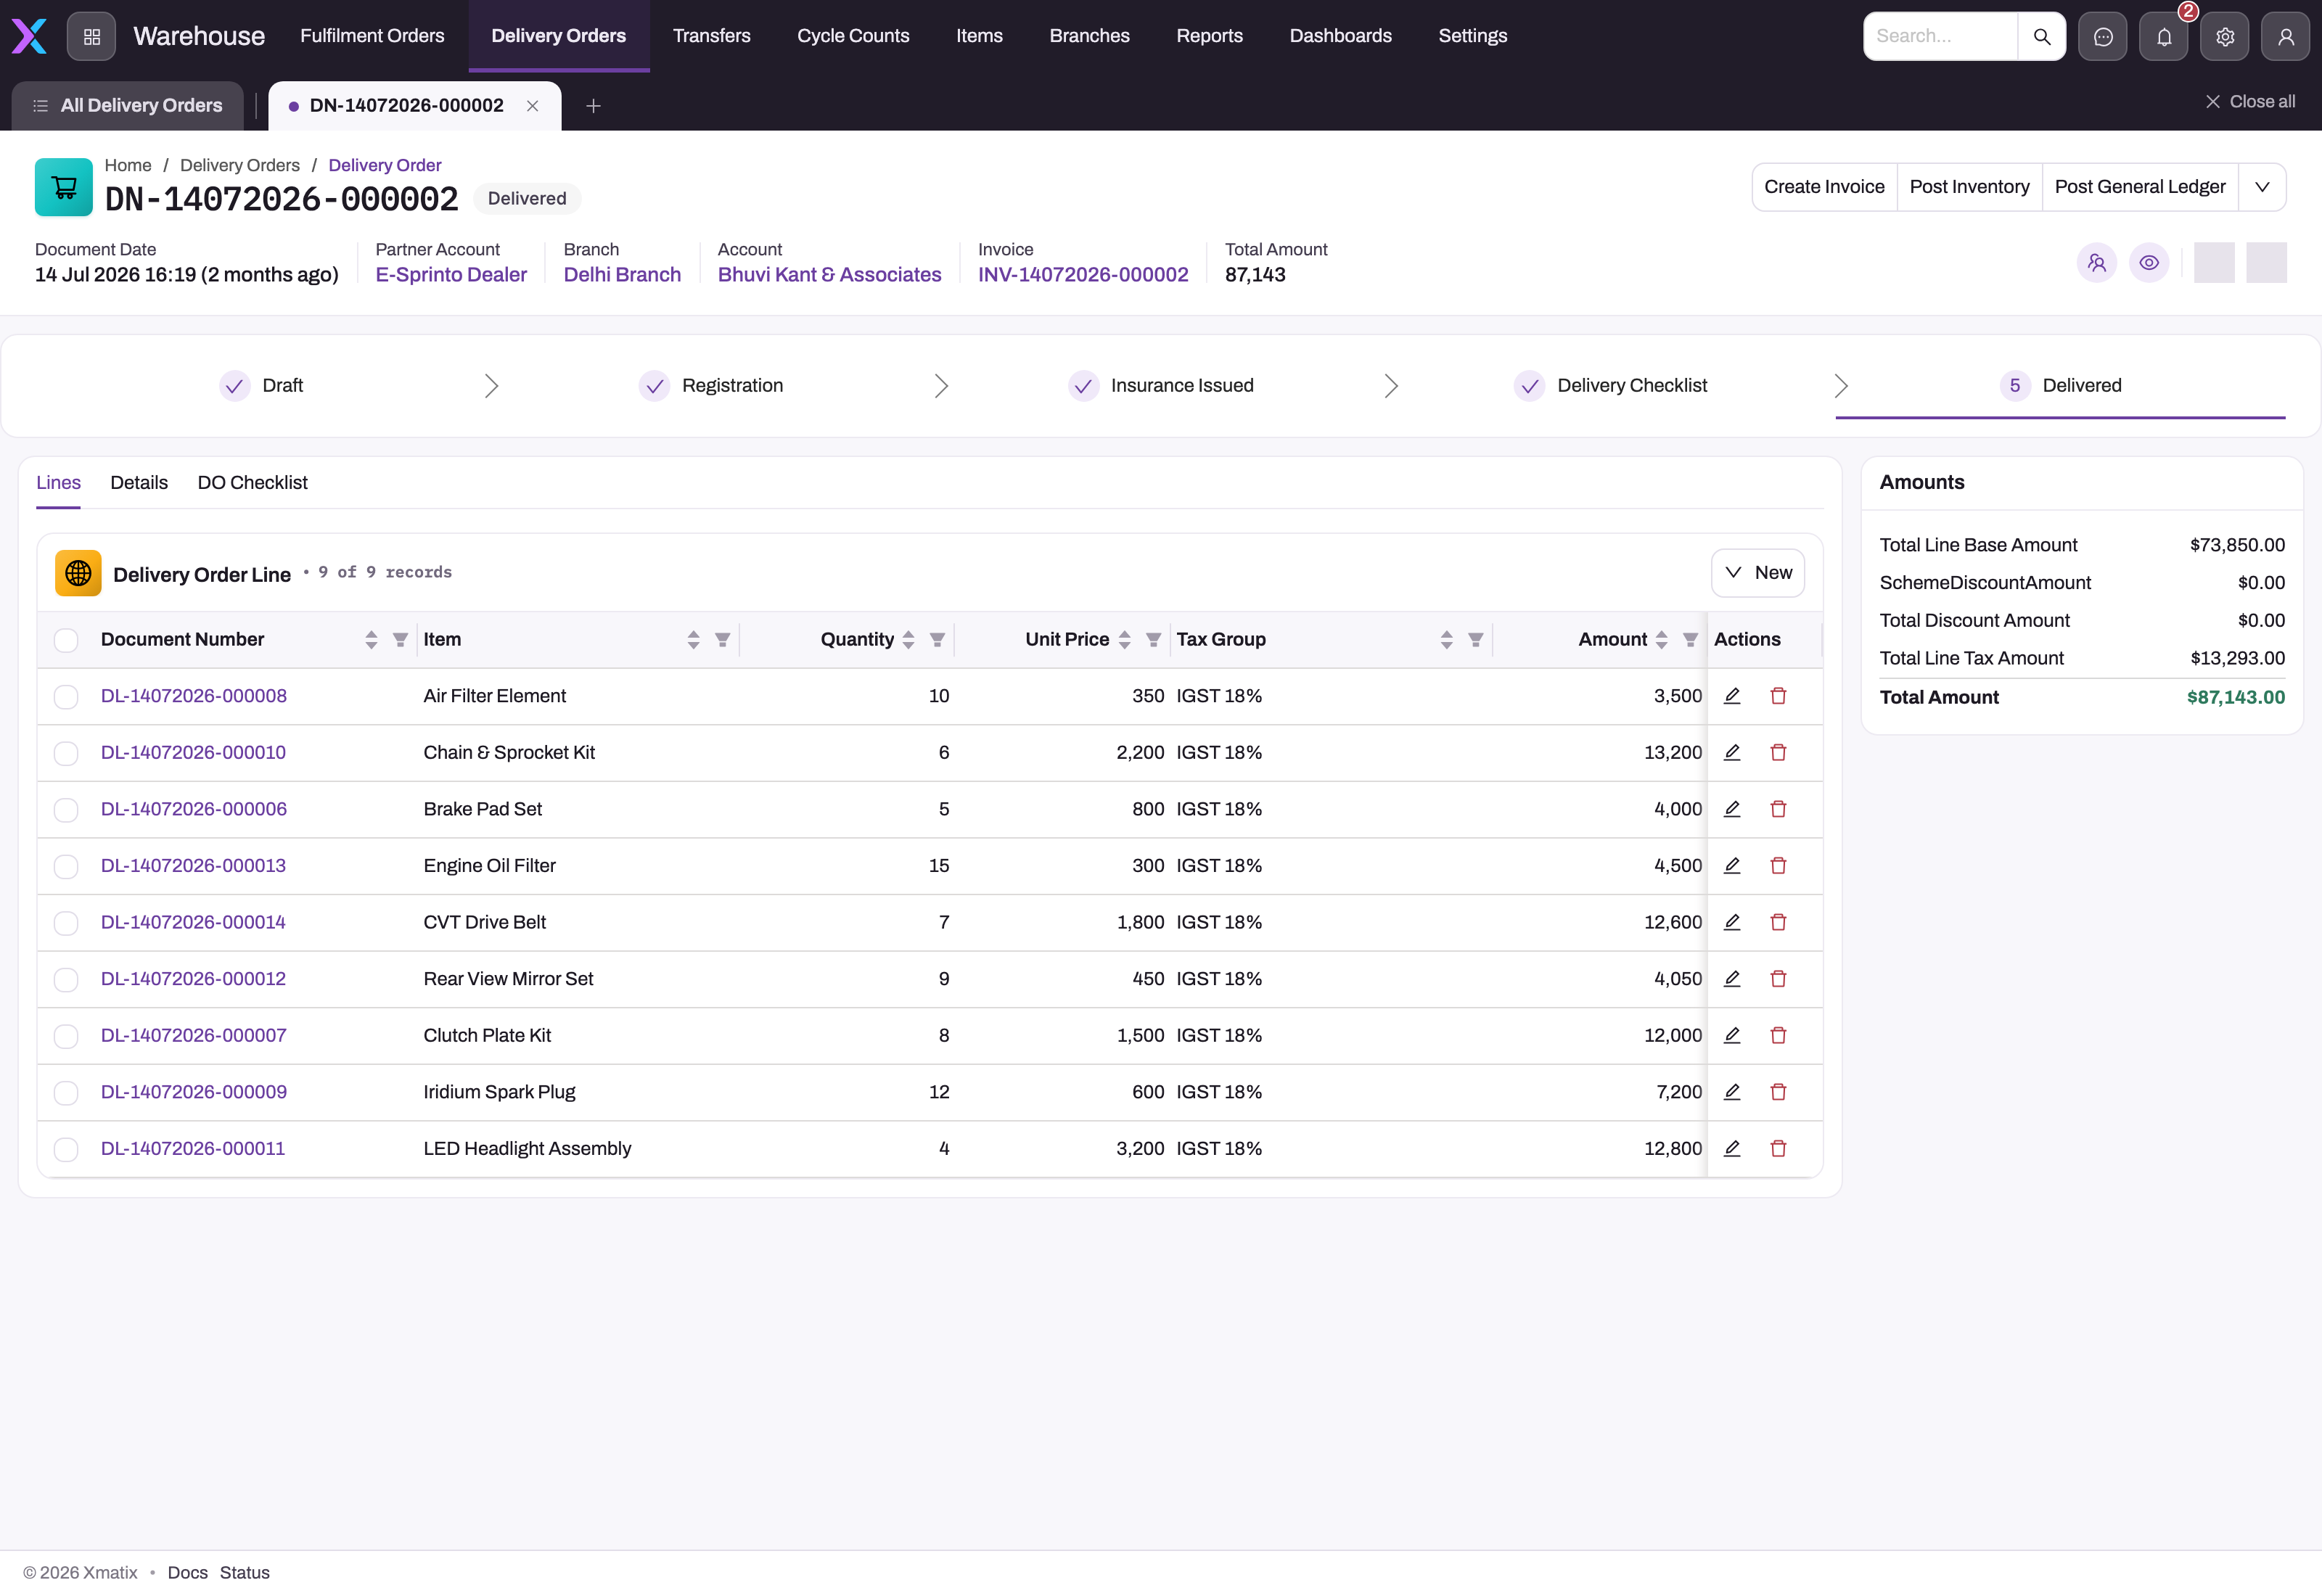The image size is (2322, 1596).
Task: Select checkbox for DL-14072026-000010
Action: click(x=66, y=753)
